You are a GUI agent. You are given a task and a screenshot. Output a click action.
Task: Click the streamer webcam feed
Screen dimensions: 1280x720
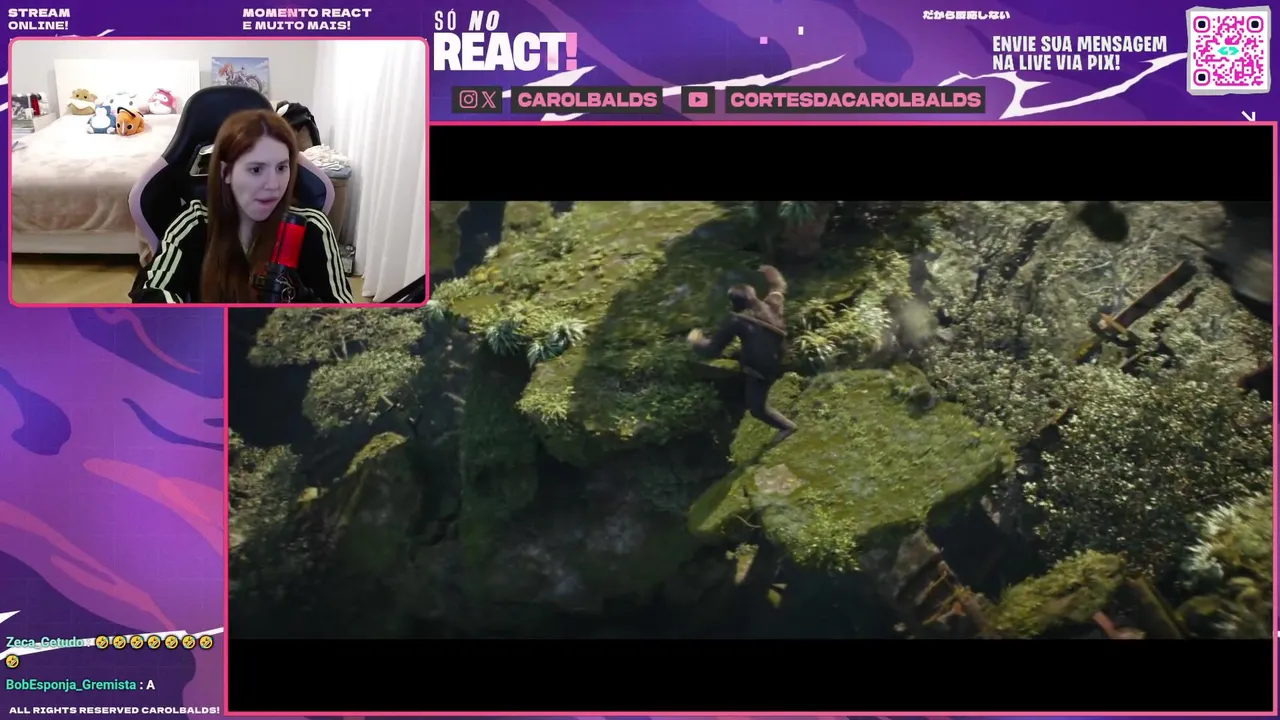coord(218,172)
